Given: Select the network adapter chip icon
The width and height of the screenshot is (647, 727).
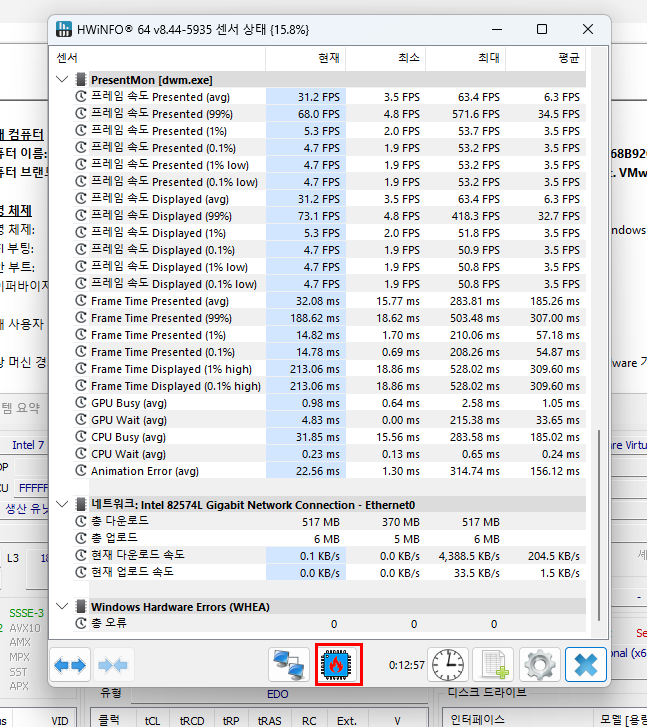Looking at the screenshot, I should click(x=81, y=504).
